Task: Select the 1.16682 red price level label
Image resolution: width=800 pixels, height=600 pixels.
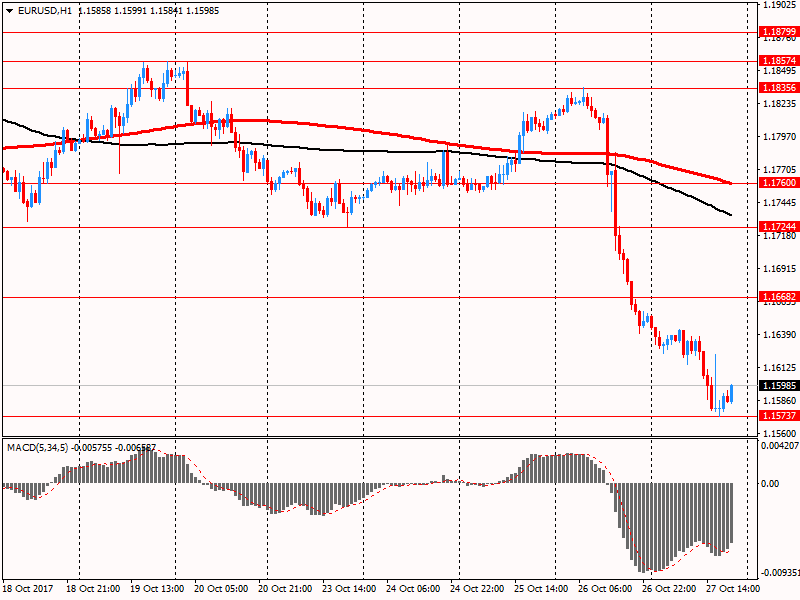Action: pos(779,296)
